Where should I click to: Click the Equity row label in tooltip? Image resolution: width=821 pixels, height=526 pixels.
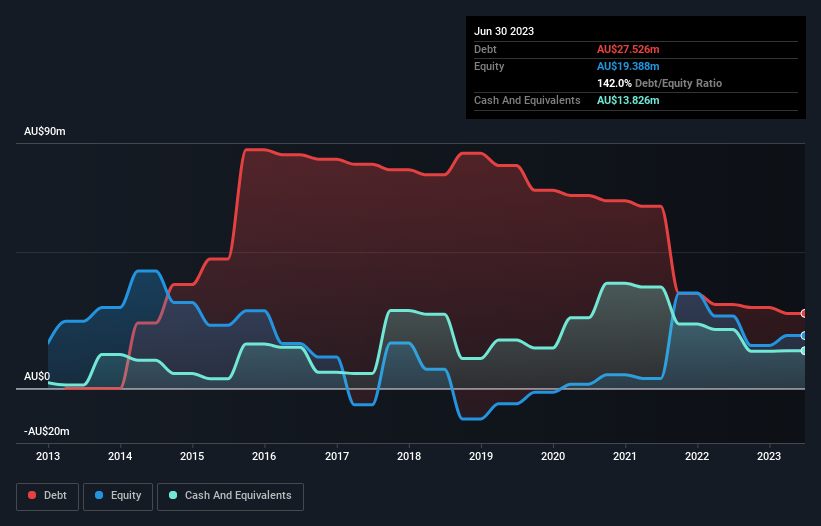coord(489,66)
